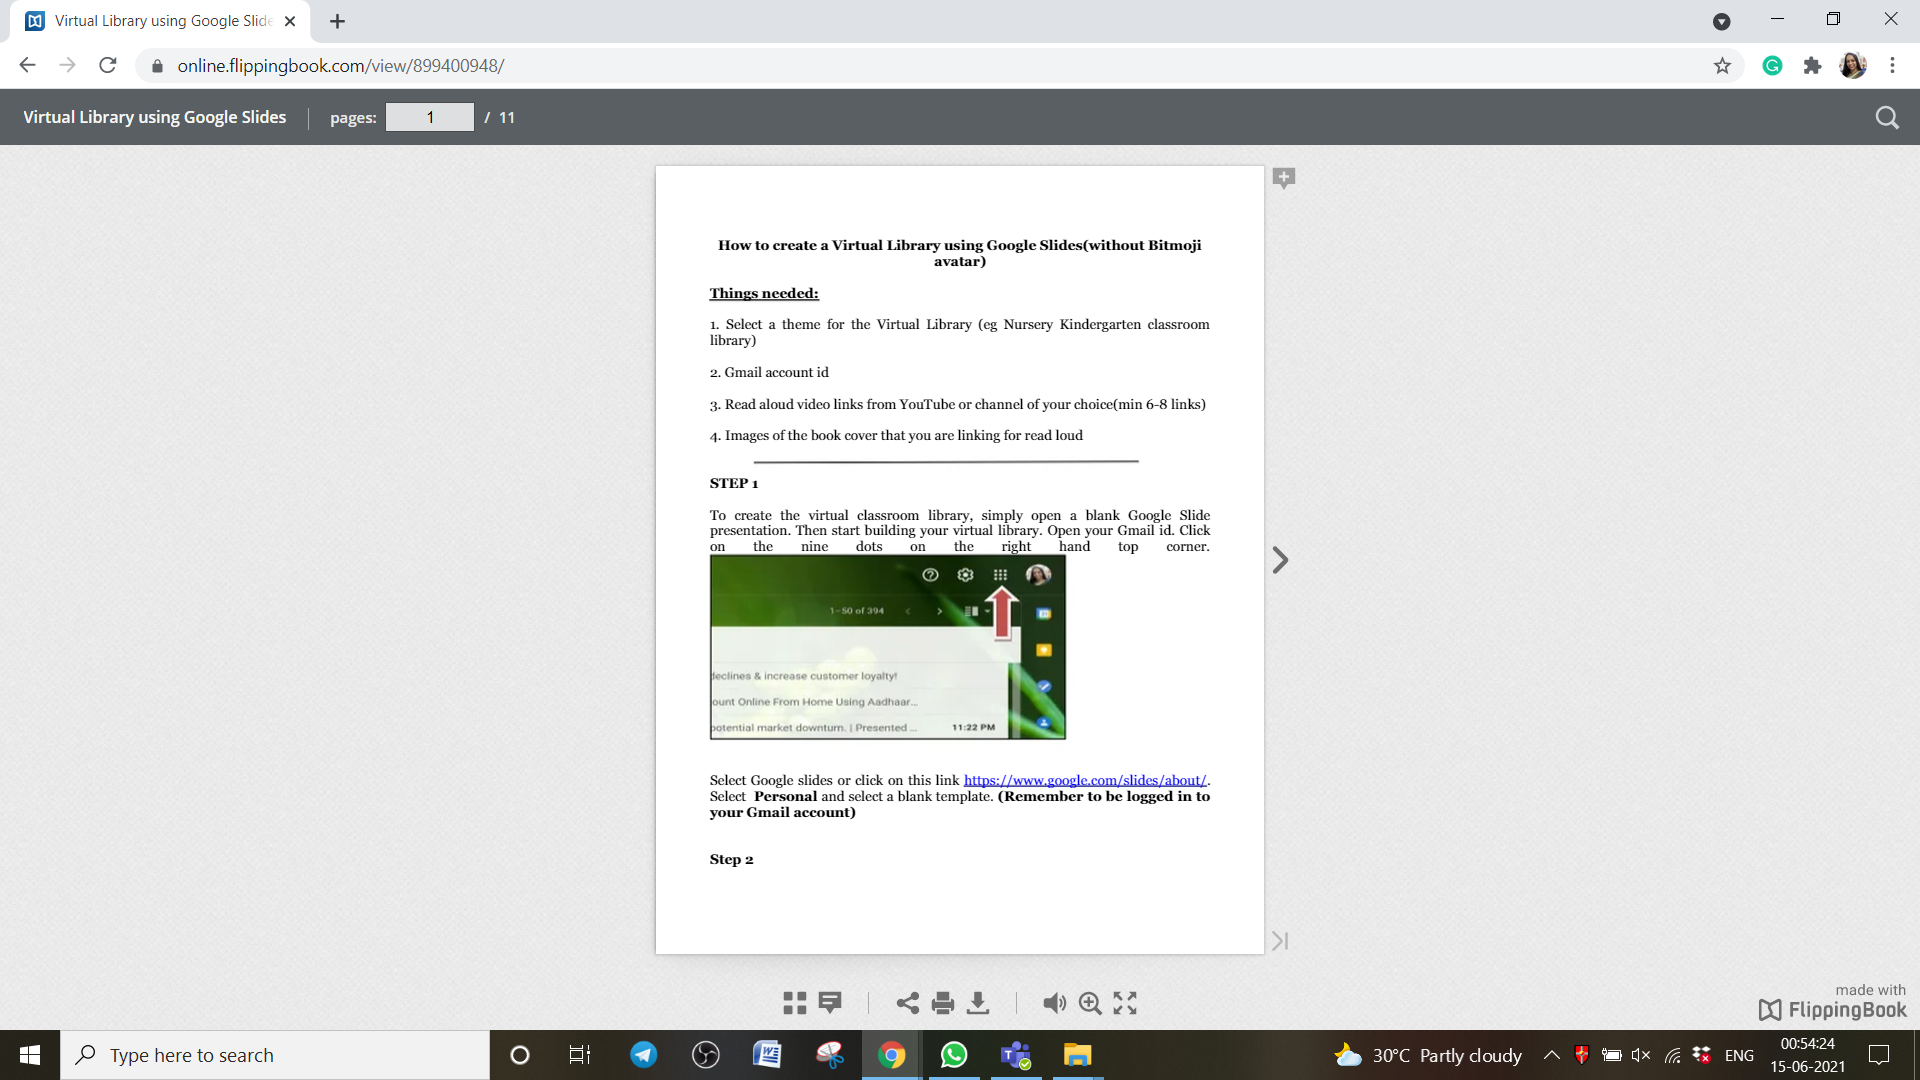Screen dimensions: 1920x1080
Task: Show hidden system tray icons
Action: pyautogui.click(x=1551, y=1055)
